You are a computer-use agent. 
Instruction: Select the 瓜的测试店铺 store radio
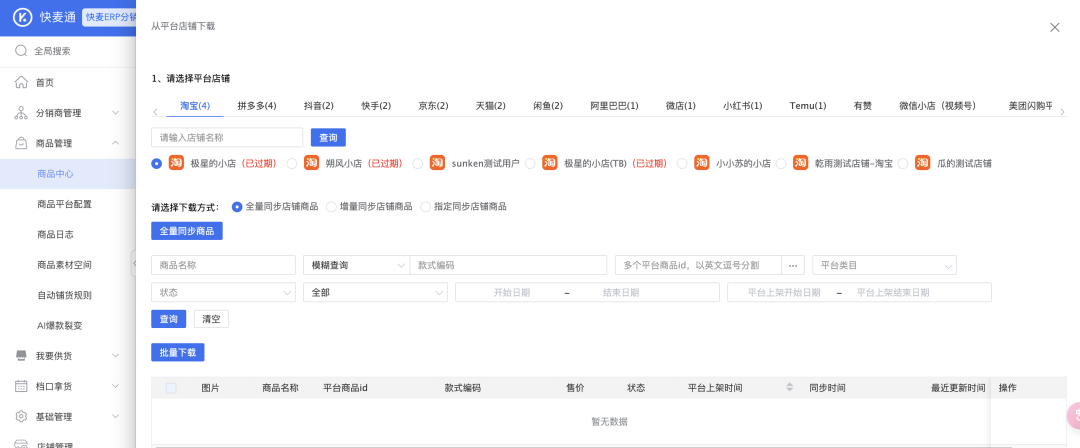tap(902, 164)
